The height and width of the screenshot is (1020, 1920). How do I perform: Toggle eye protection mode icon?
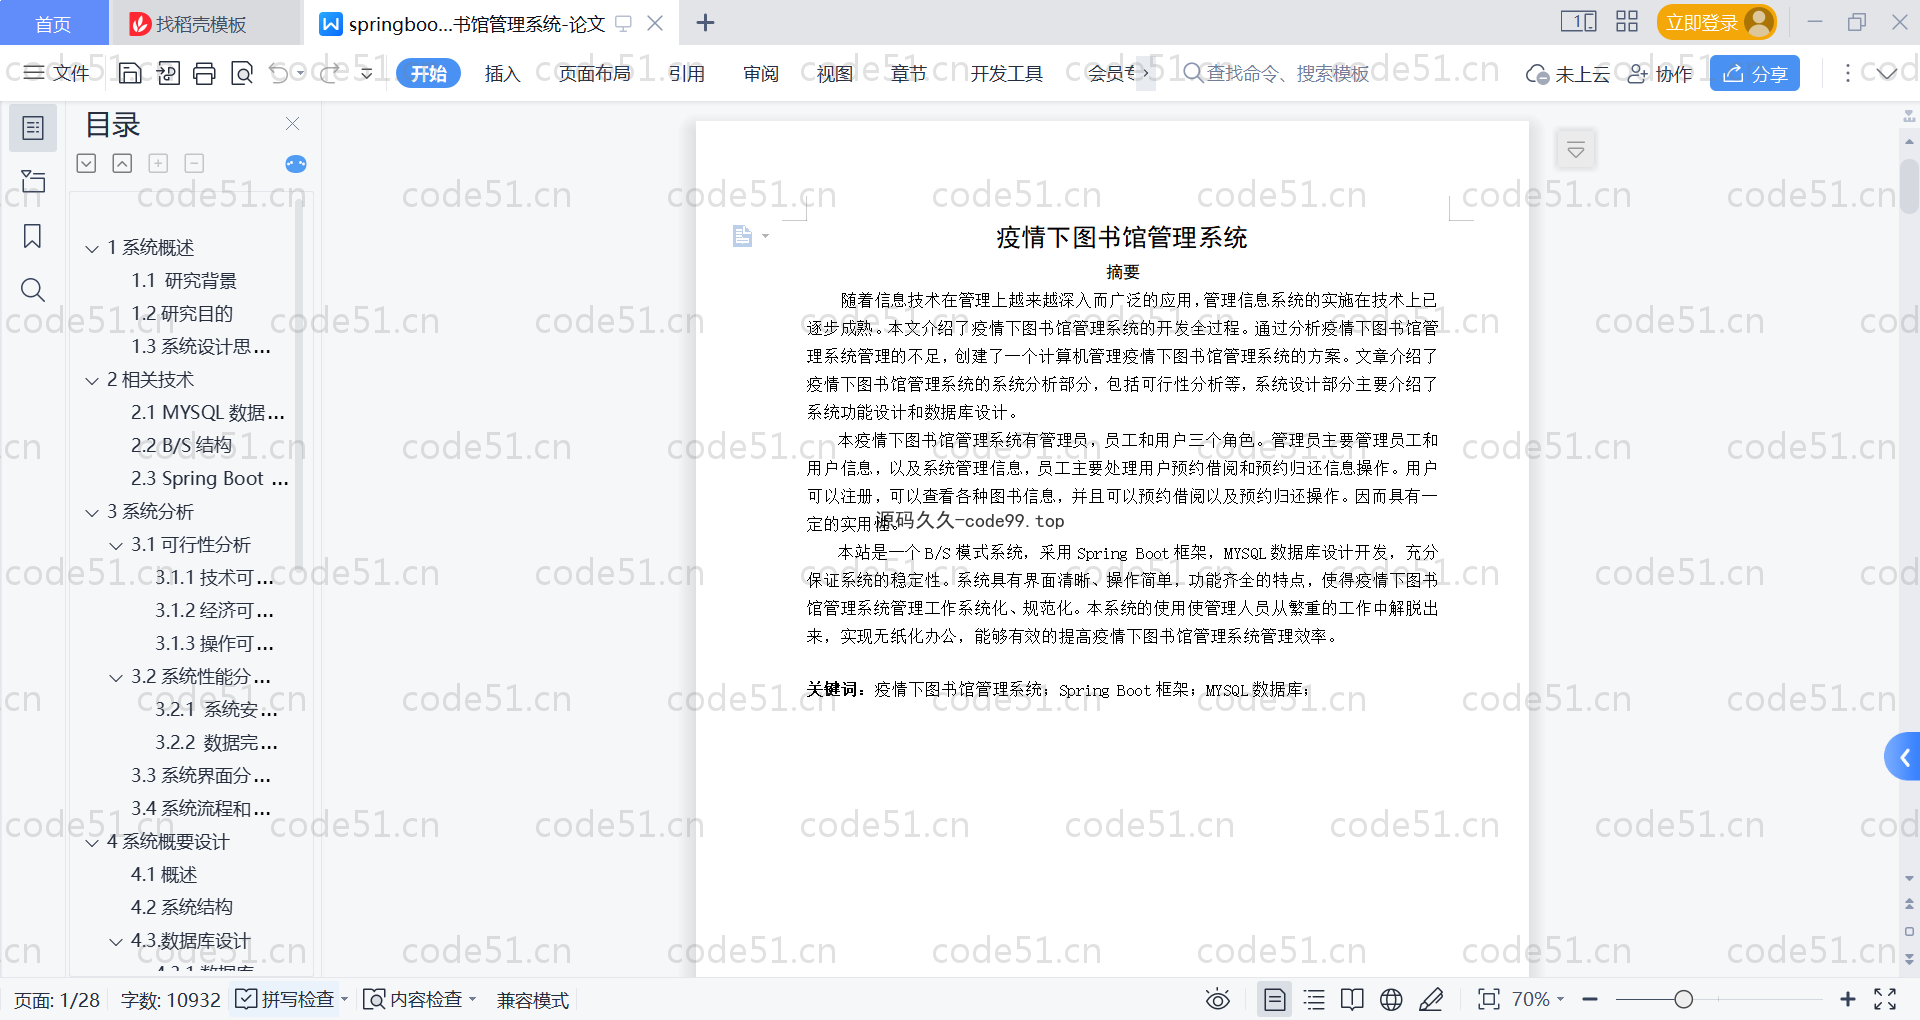point(1217,999)
